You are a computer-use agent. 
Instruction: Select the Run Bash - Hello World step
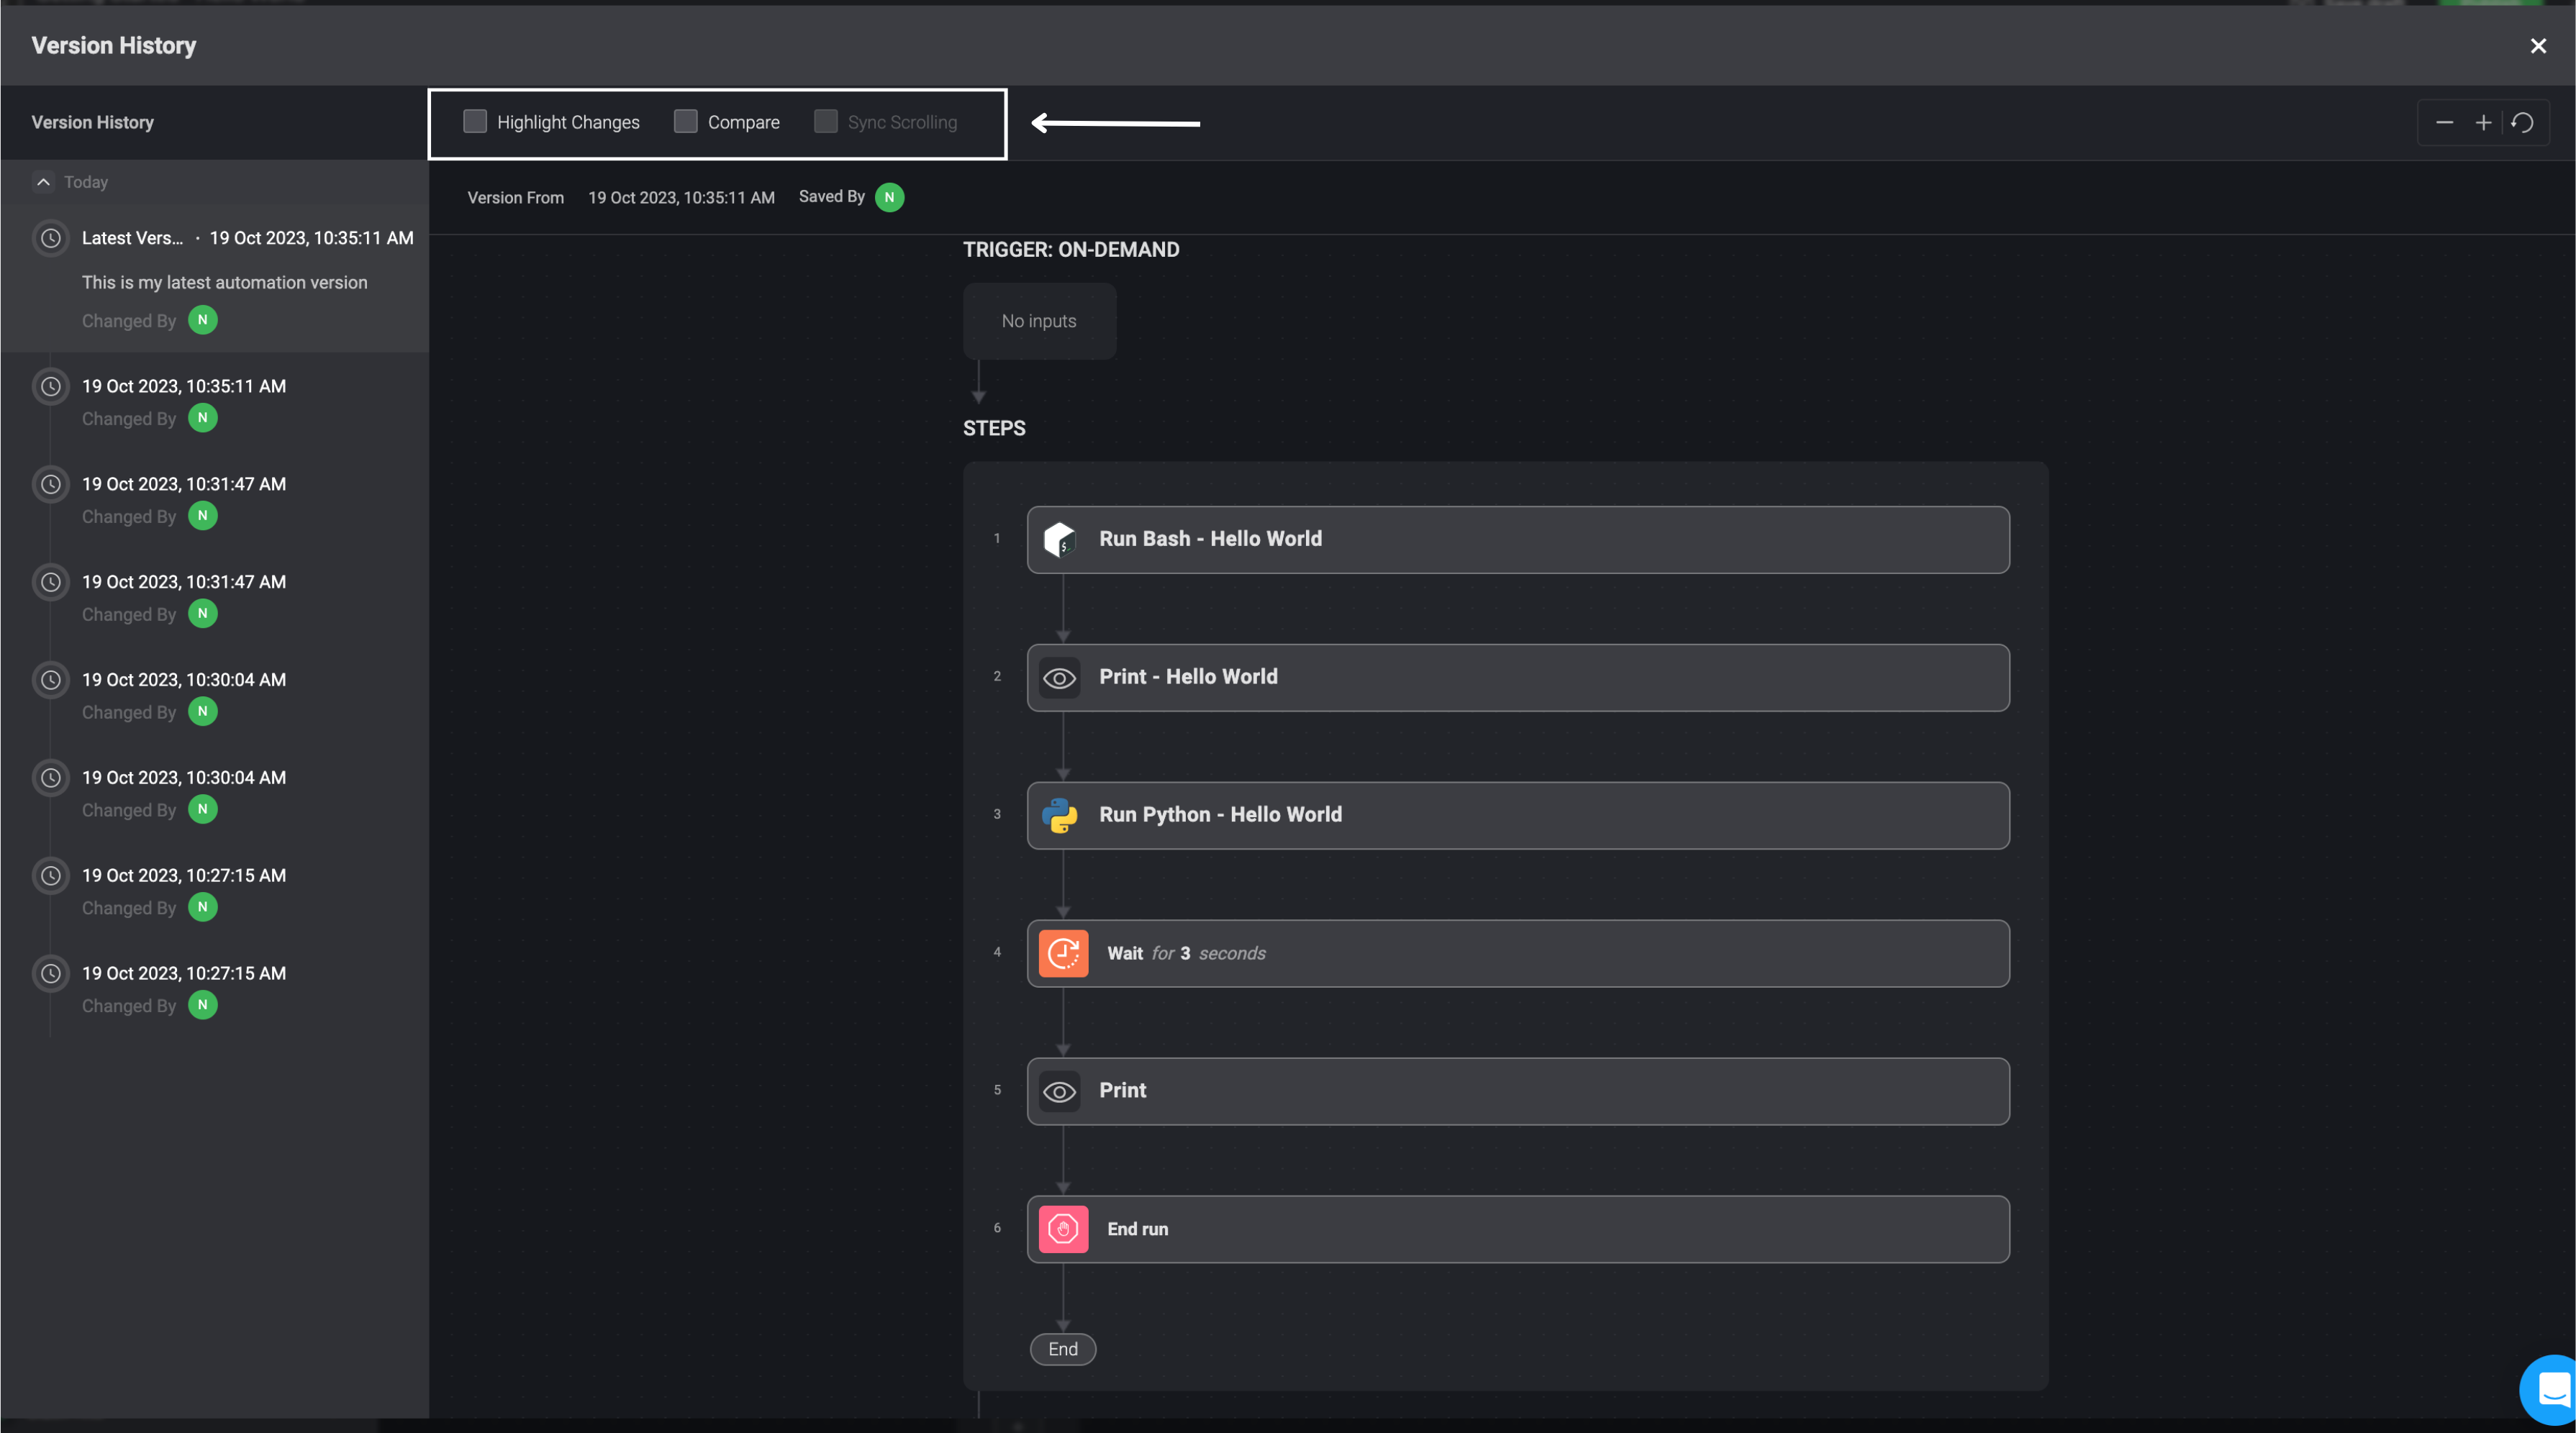1518,540
